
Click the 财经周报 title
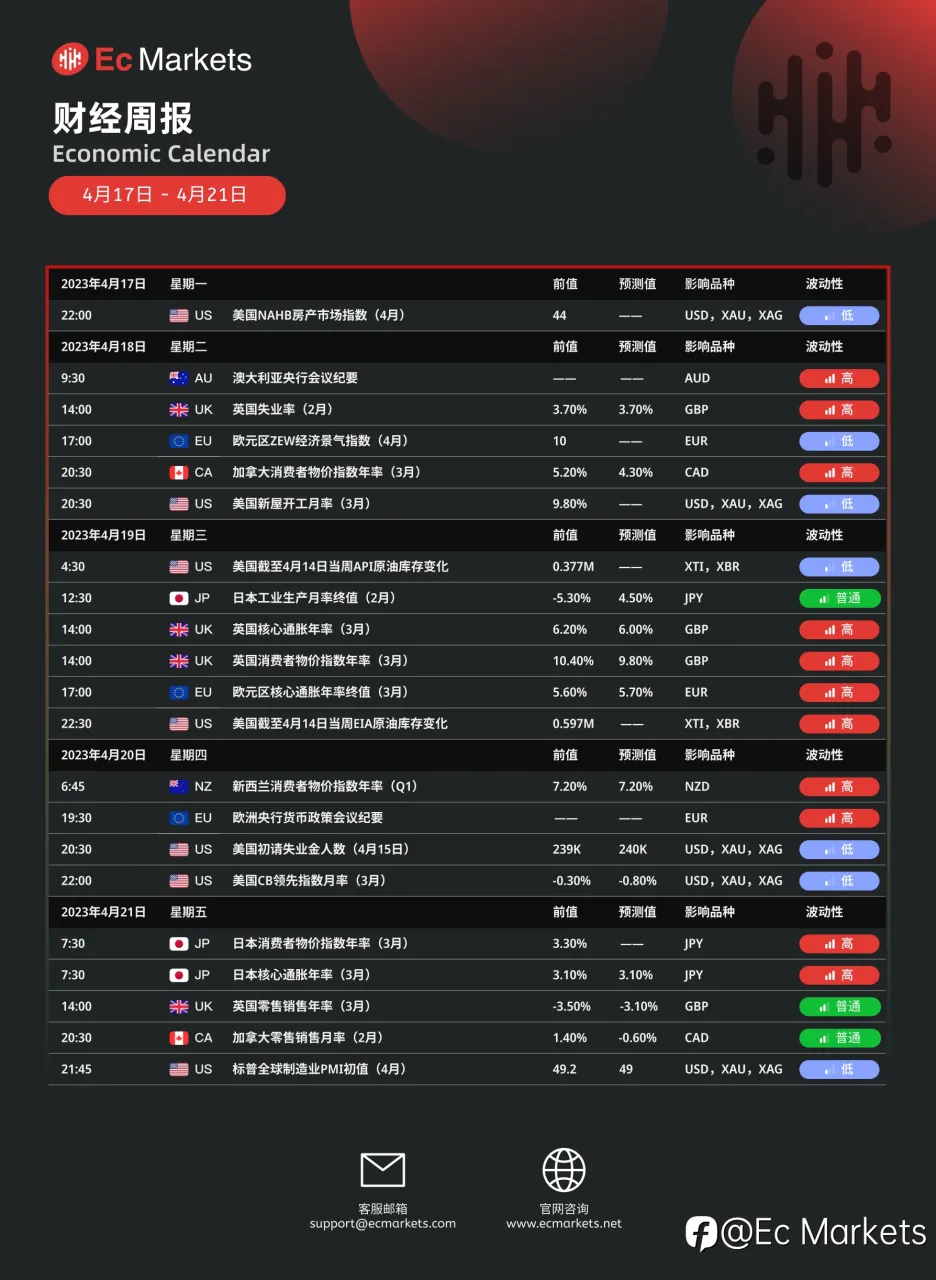point(123,119)
